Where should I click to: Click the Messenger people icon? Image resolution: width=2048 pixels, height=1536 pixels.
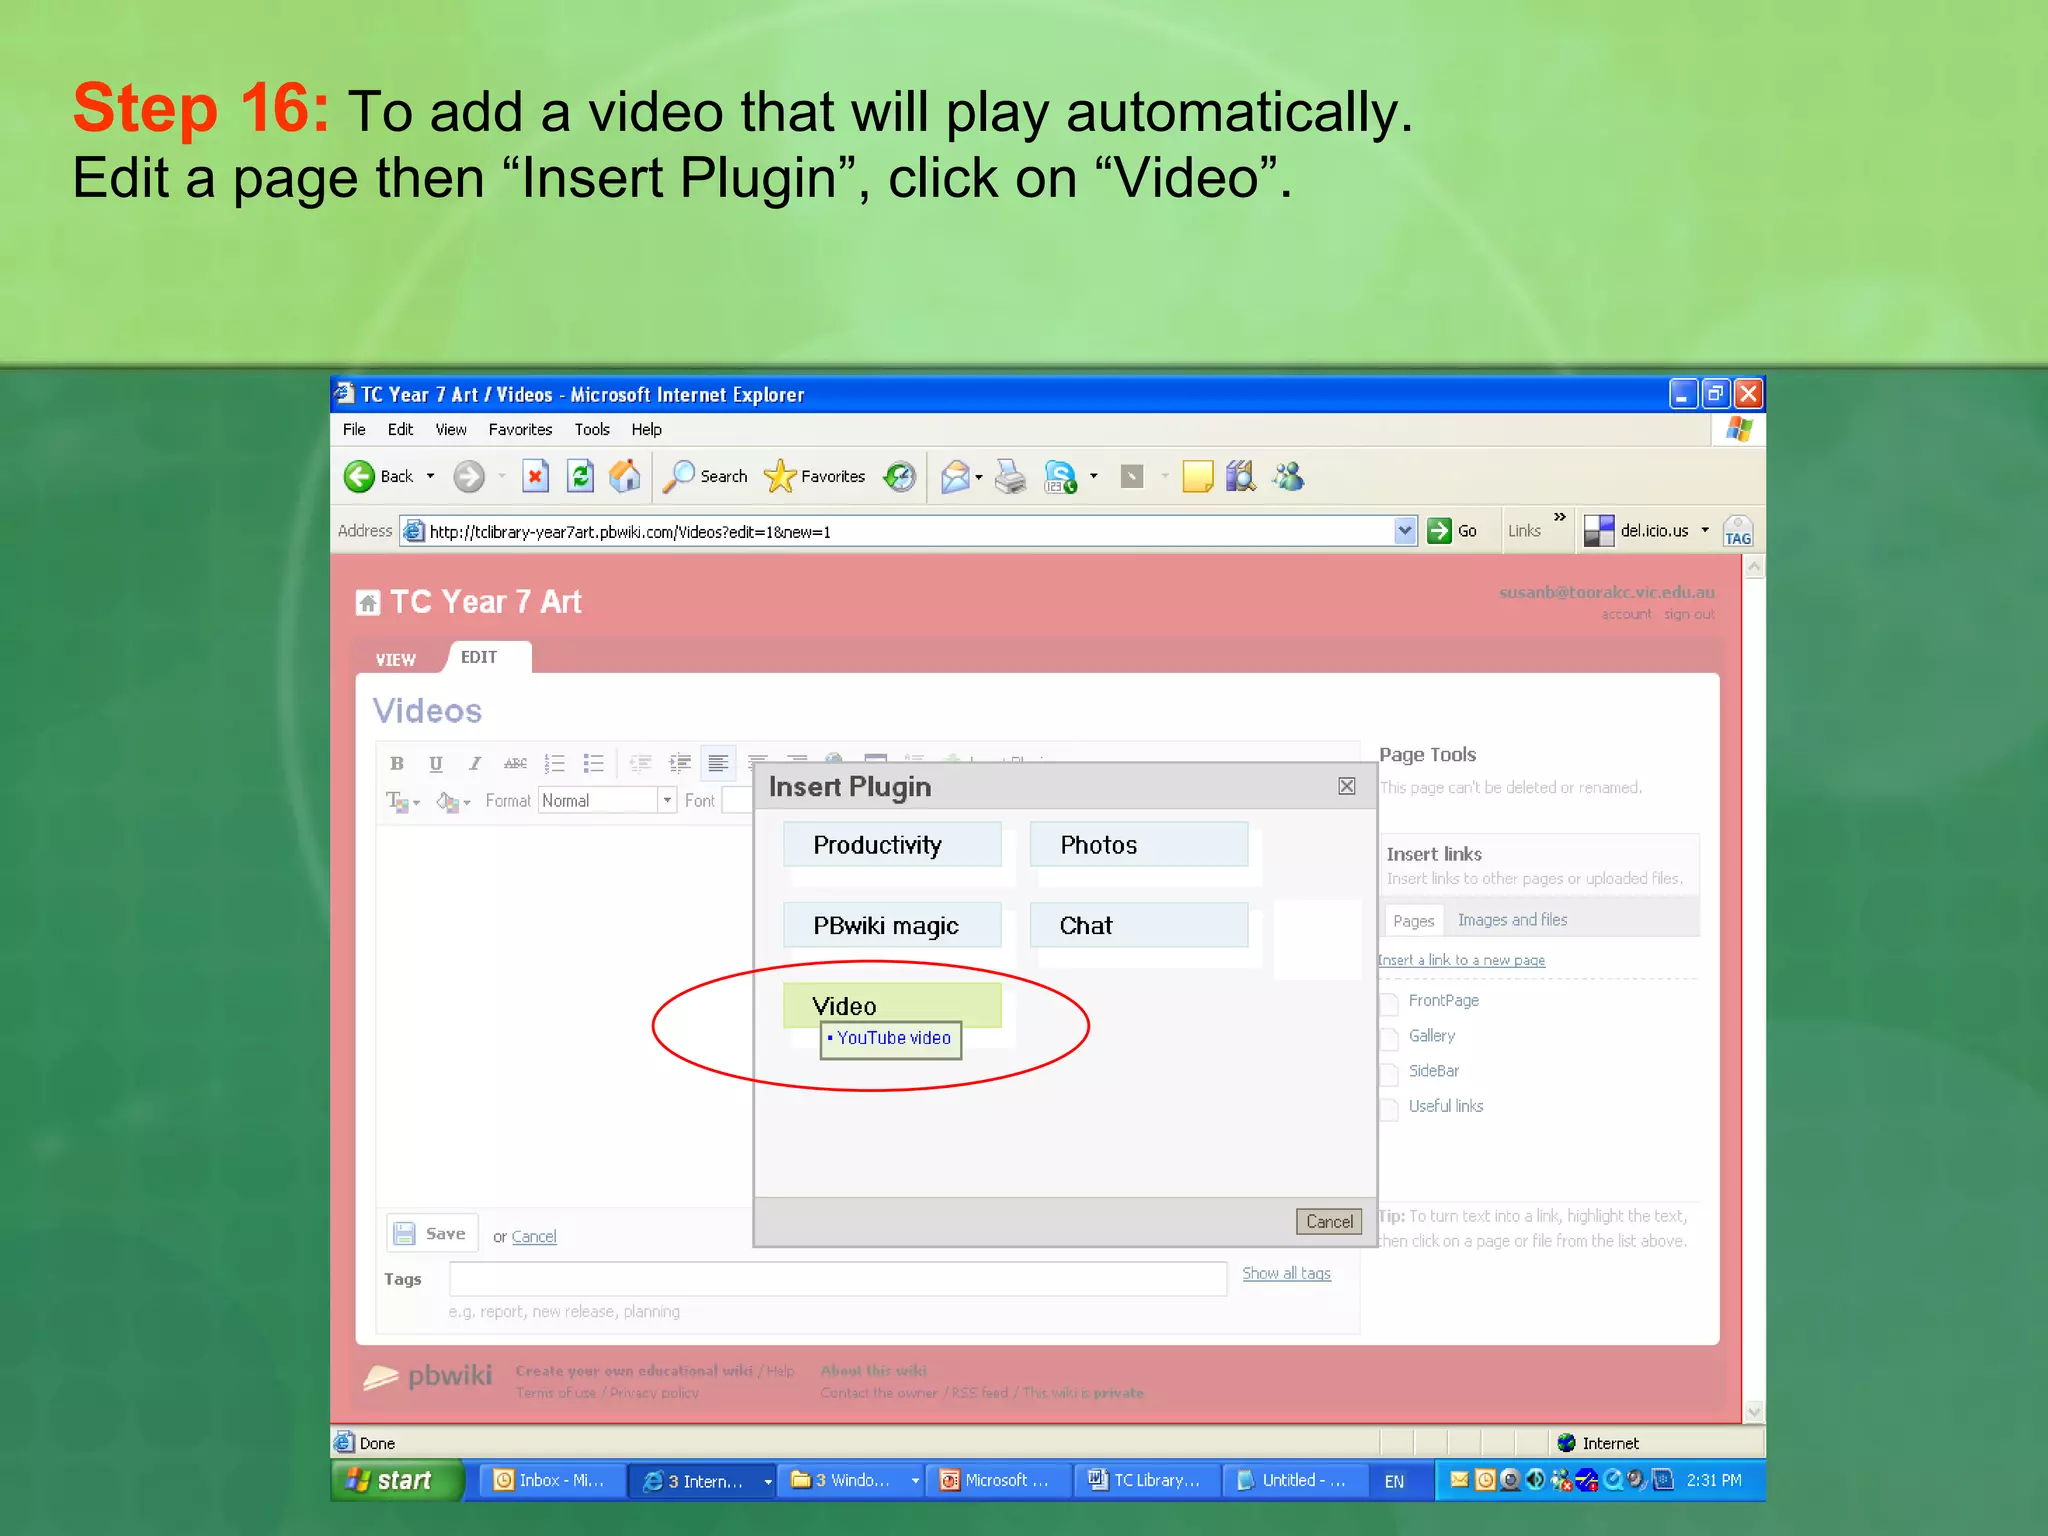click(x=1288, y=477)
